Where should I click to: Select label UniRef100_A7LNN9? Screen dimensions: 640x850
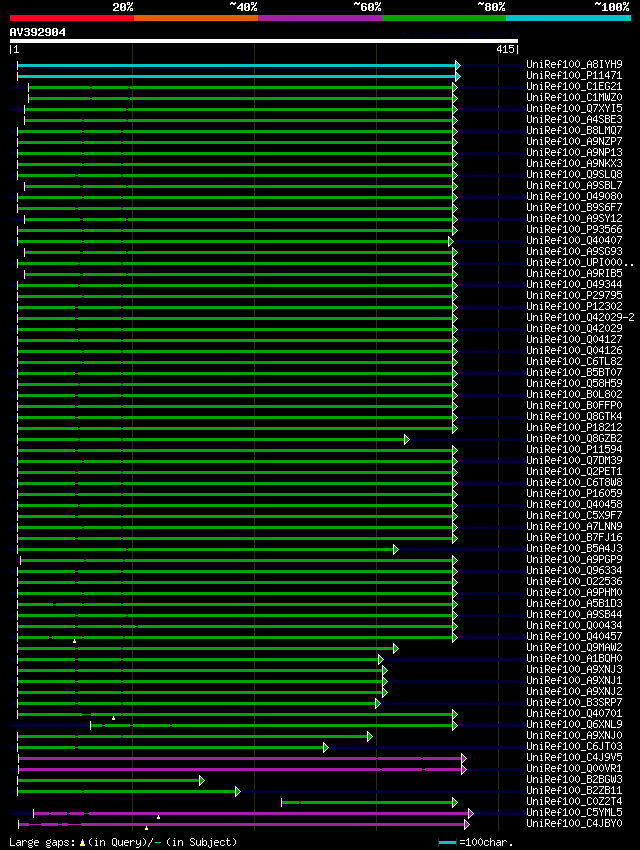pos(574,526)
